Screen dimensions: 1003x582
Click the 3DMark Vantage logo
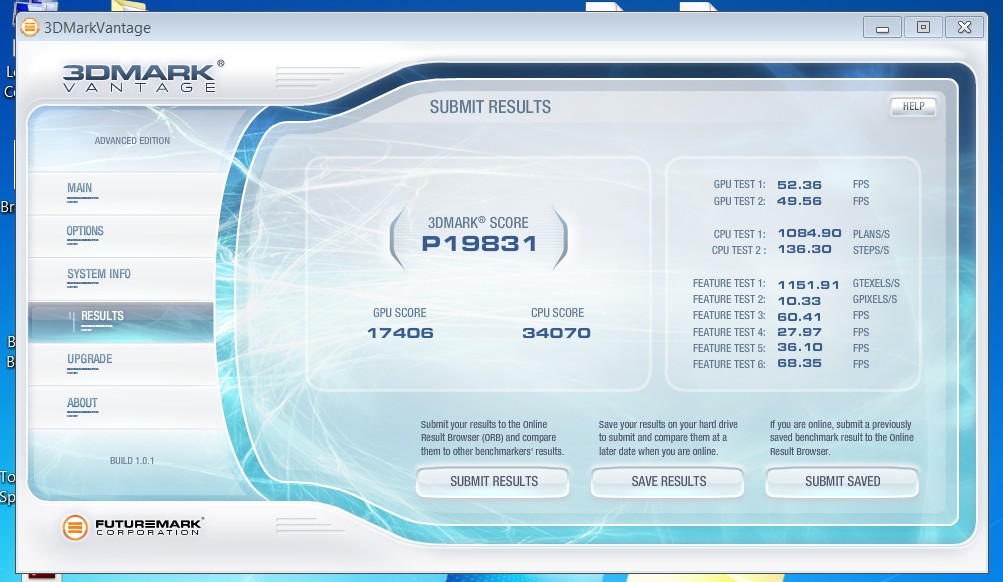pyautogui.click(x=142, y=76)
